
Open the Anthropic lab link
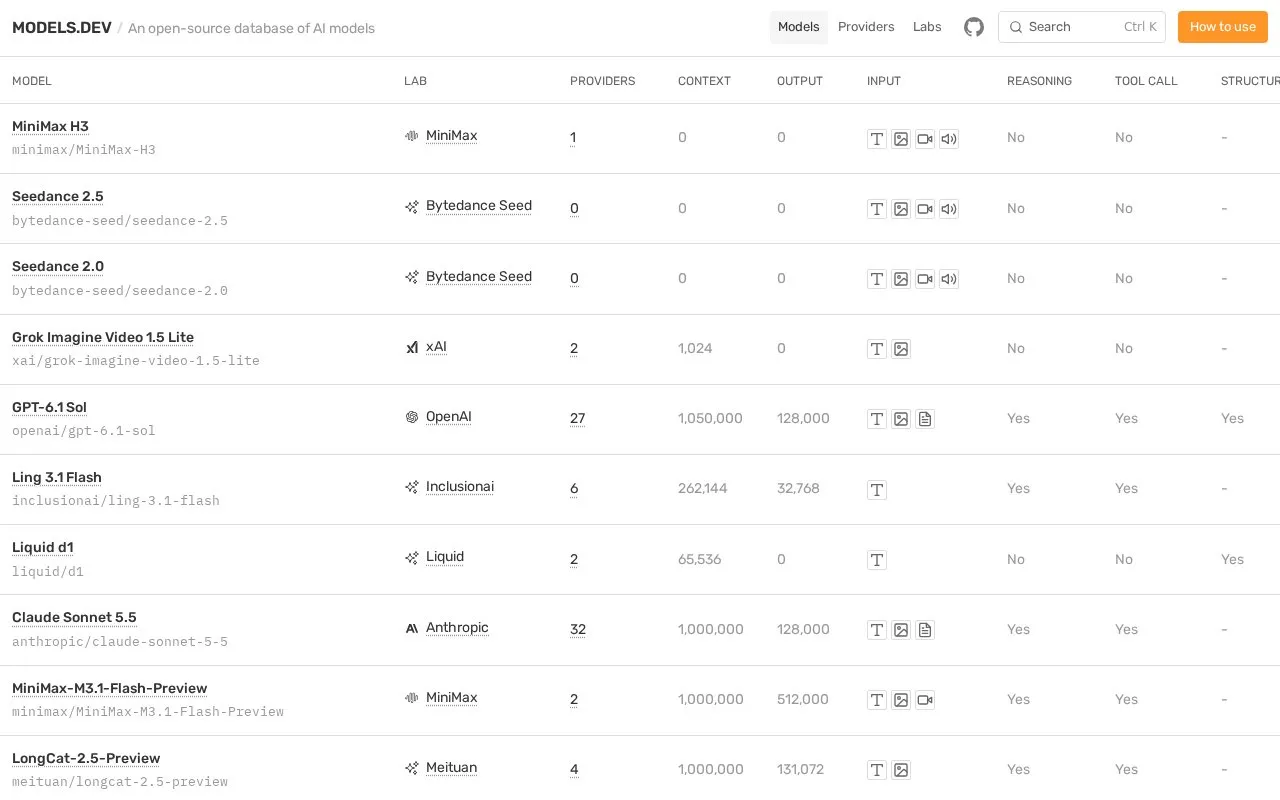(457, 628)
